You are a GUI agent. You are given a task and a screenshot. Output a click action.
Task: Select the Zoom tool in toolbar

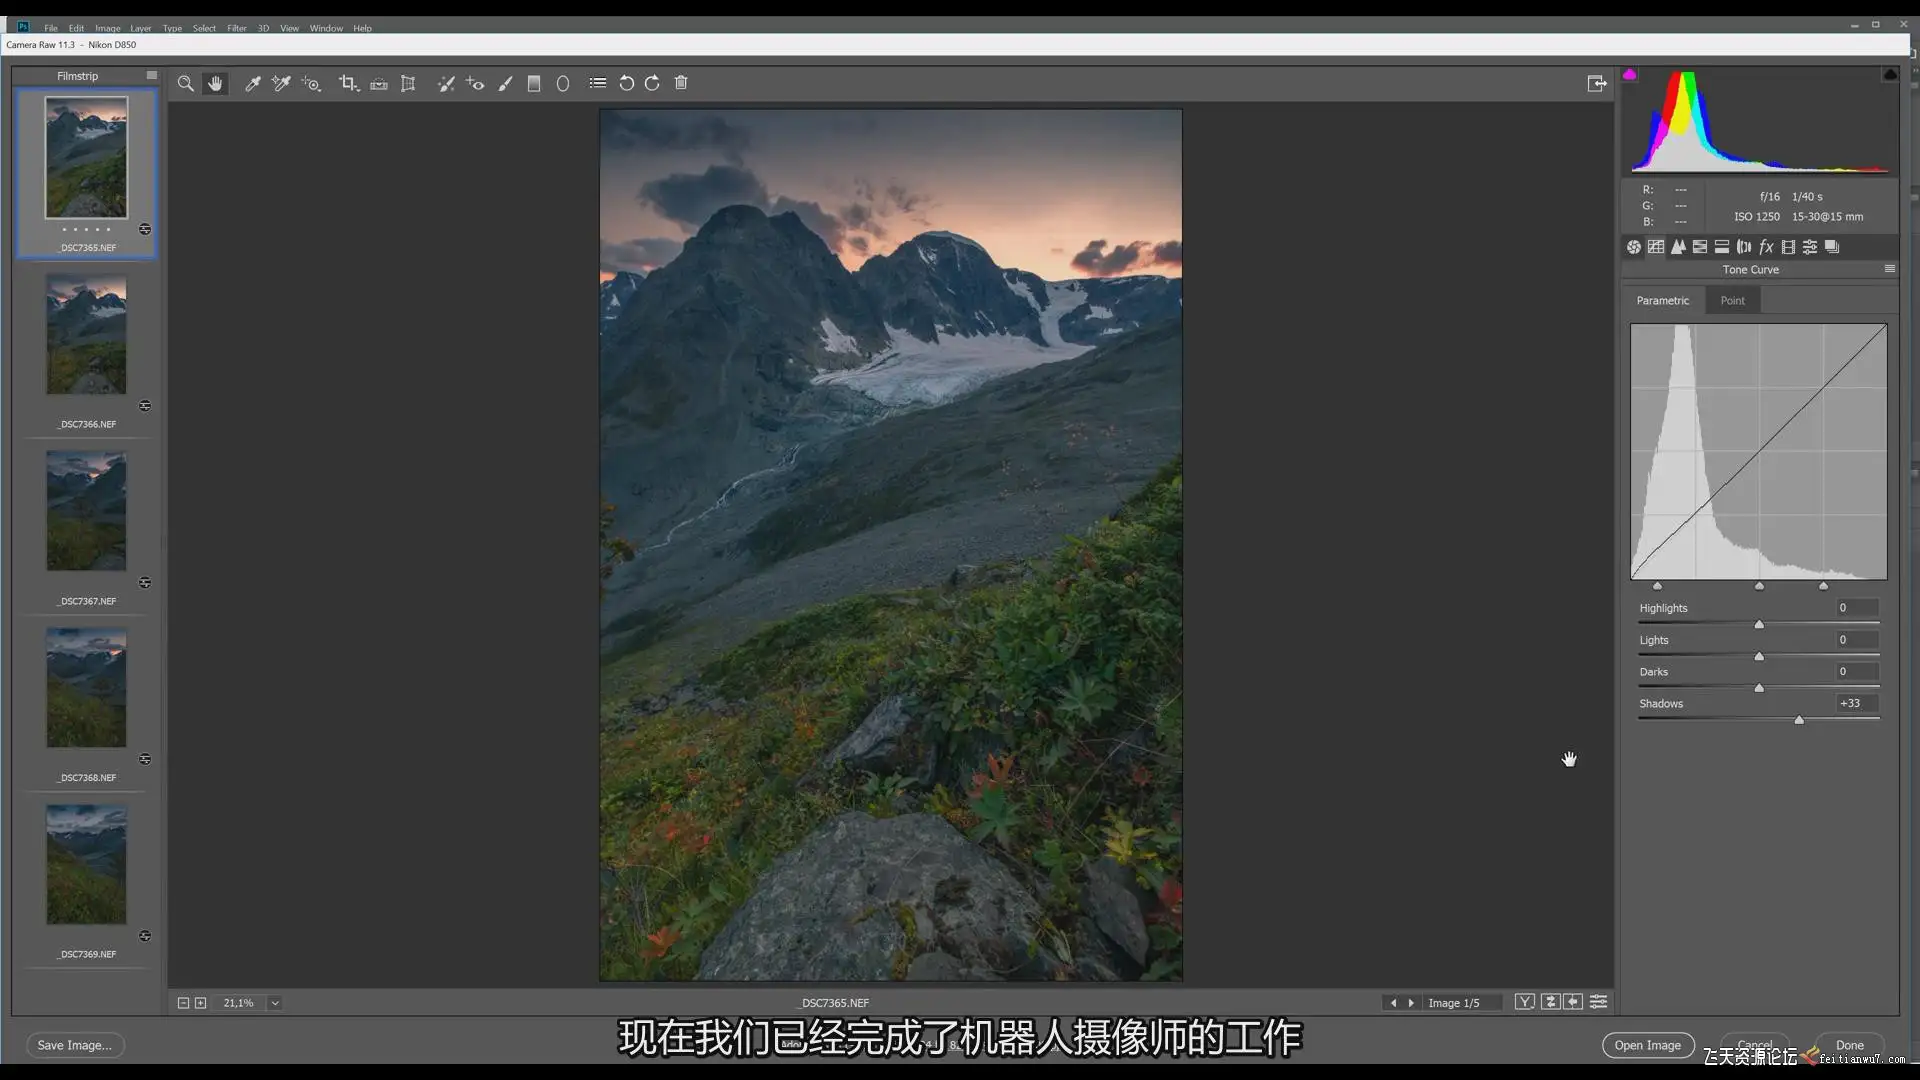point(185,84)
